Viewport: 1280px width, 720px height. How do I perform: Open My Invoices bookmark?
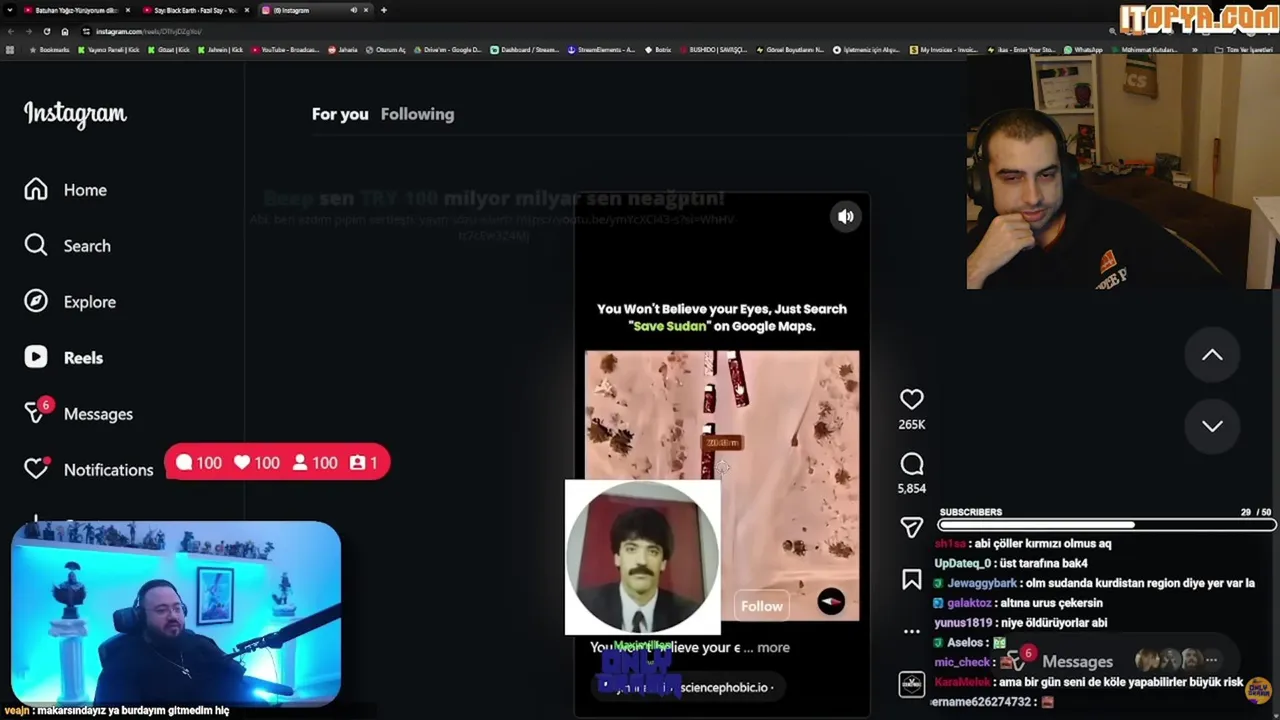943,49
